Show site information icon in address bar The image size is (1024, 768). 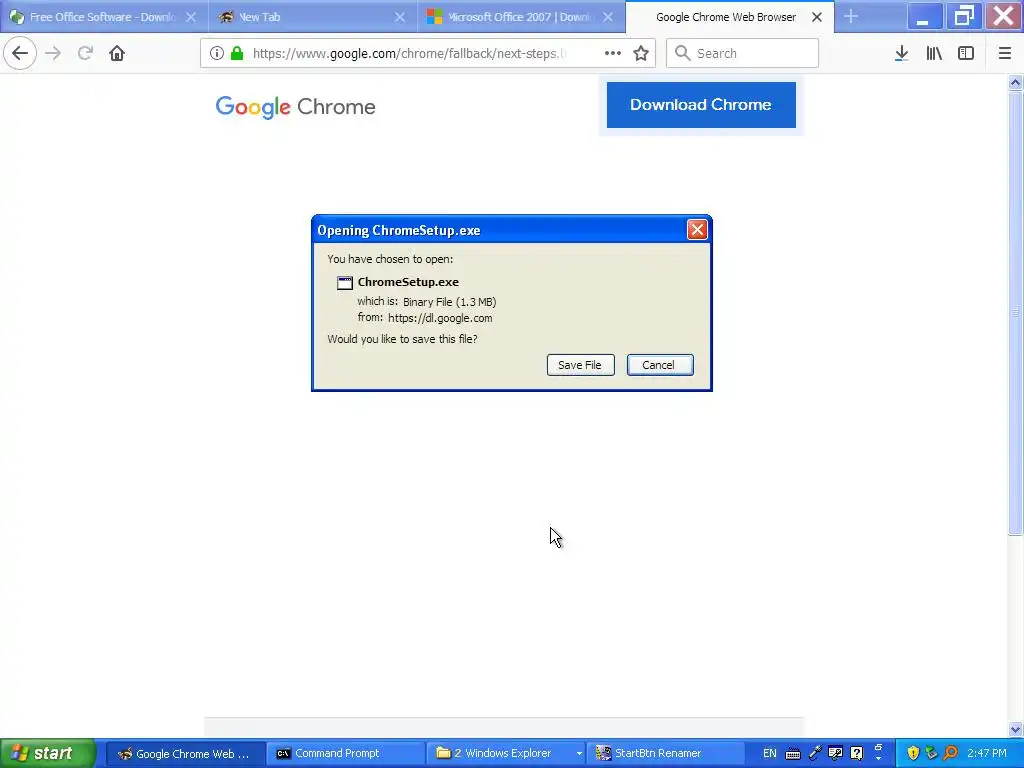point(217,53)
